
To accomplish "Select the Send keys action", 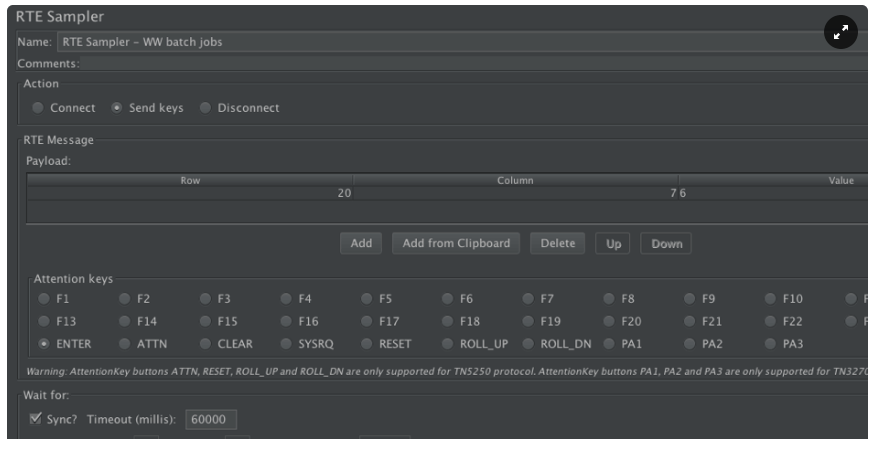I will (x=117, y=108).
